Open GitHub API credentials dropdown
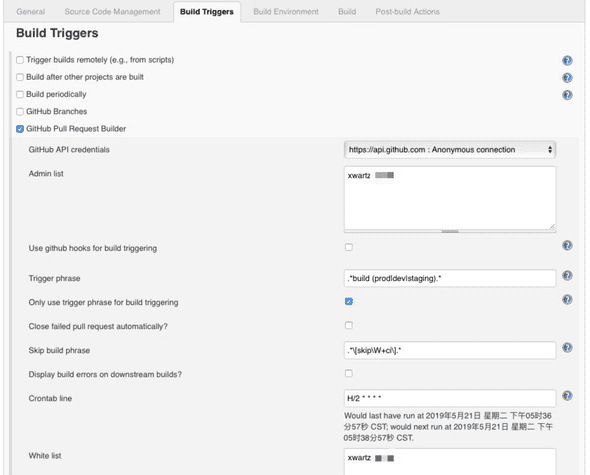Screen dimensions: 590x475 [450, 150]
